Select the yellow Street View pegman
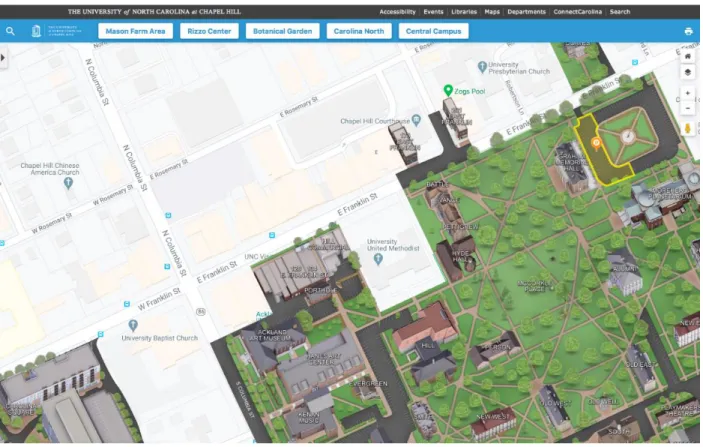 tap(687, 129)
